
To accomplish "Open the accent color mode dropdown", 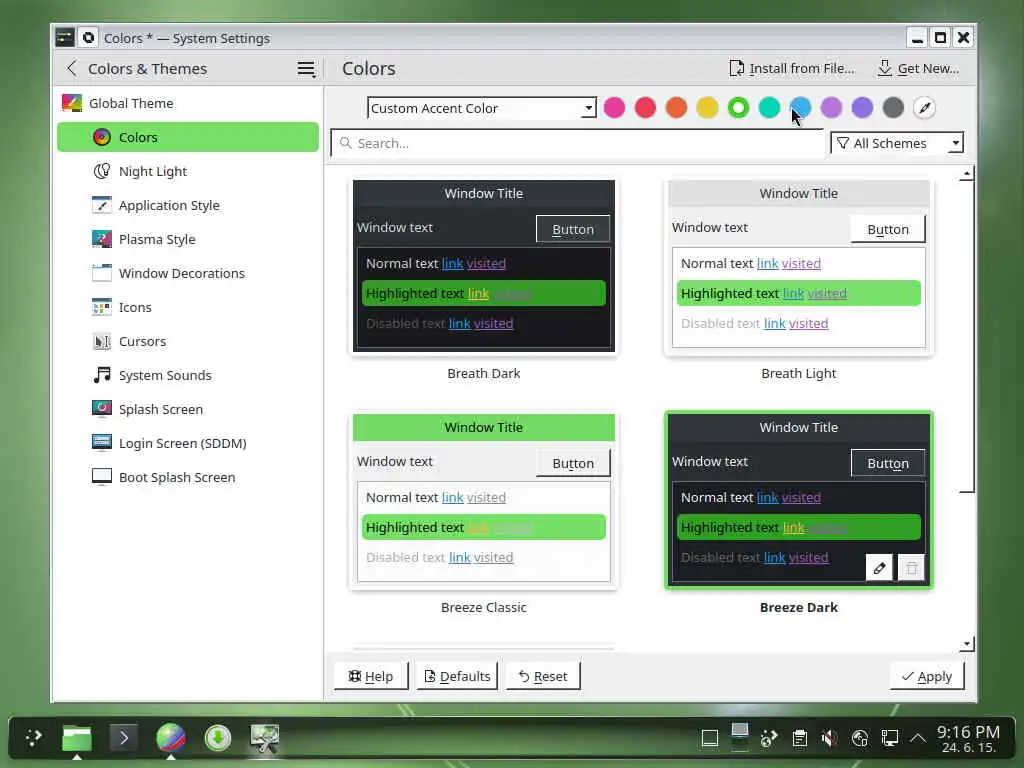I will [482, 108].
